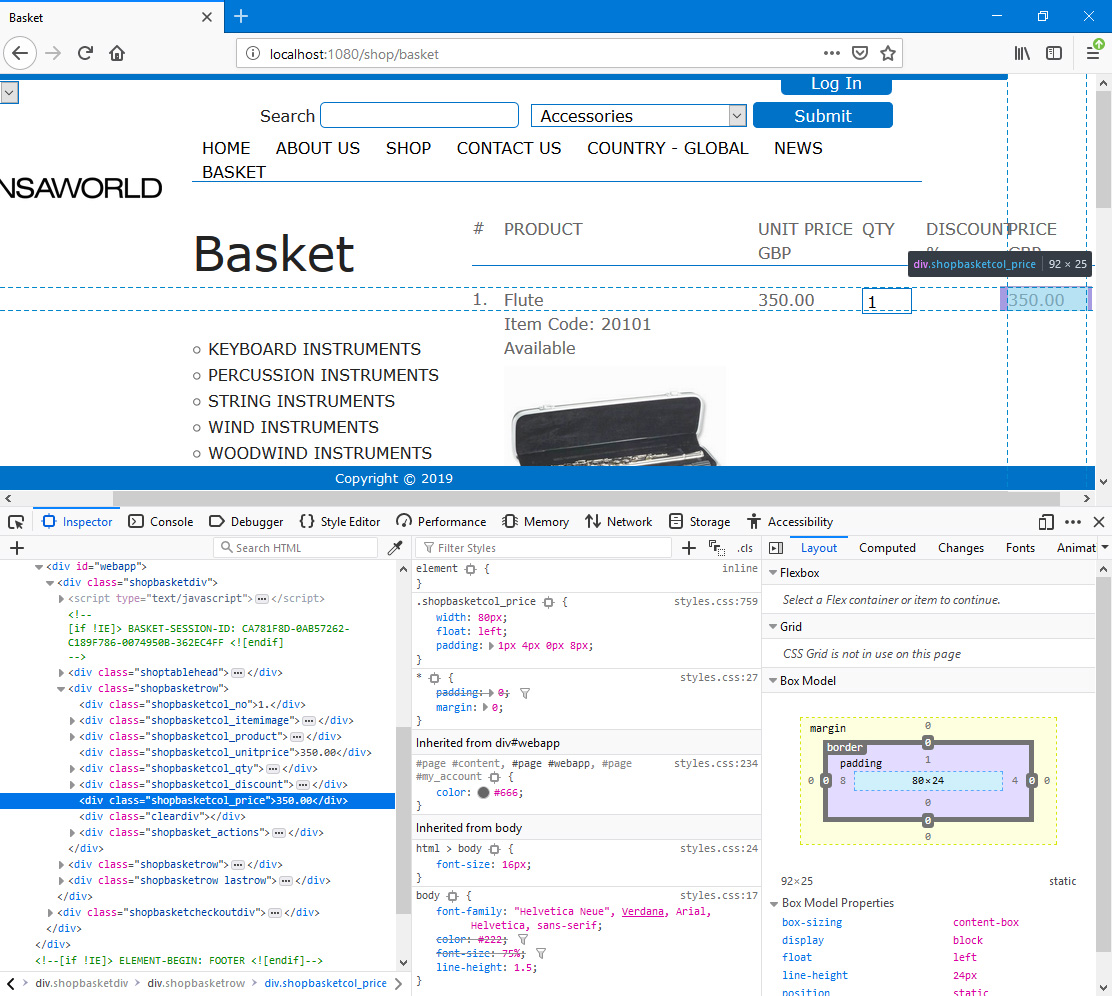This screenshot has height=996, width=1112.
Task: Click the shop Search text field
Action: point(419,115)
